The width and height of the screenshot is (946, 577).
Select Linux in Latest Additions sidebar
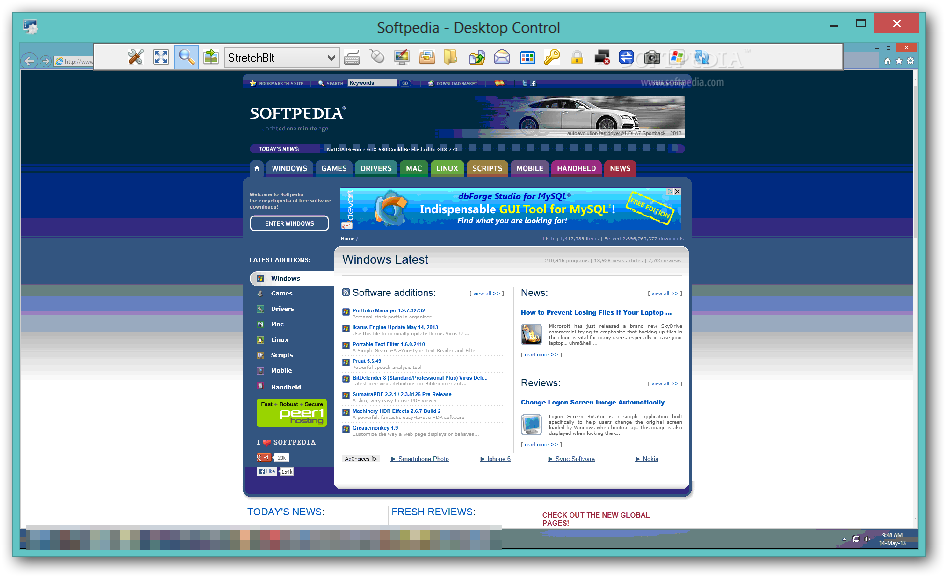tap(279, 340)
